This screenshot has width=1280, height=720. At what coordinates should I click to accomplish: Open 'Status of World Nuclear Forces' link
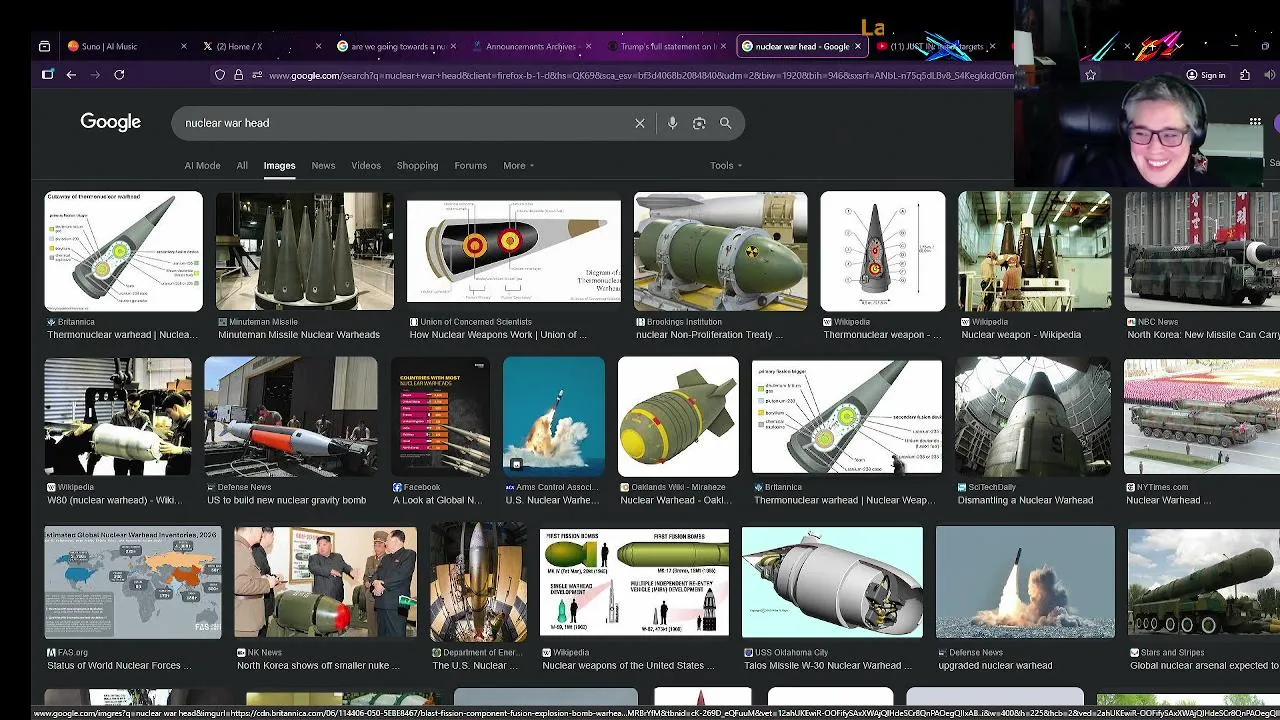coord(119,666)
